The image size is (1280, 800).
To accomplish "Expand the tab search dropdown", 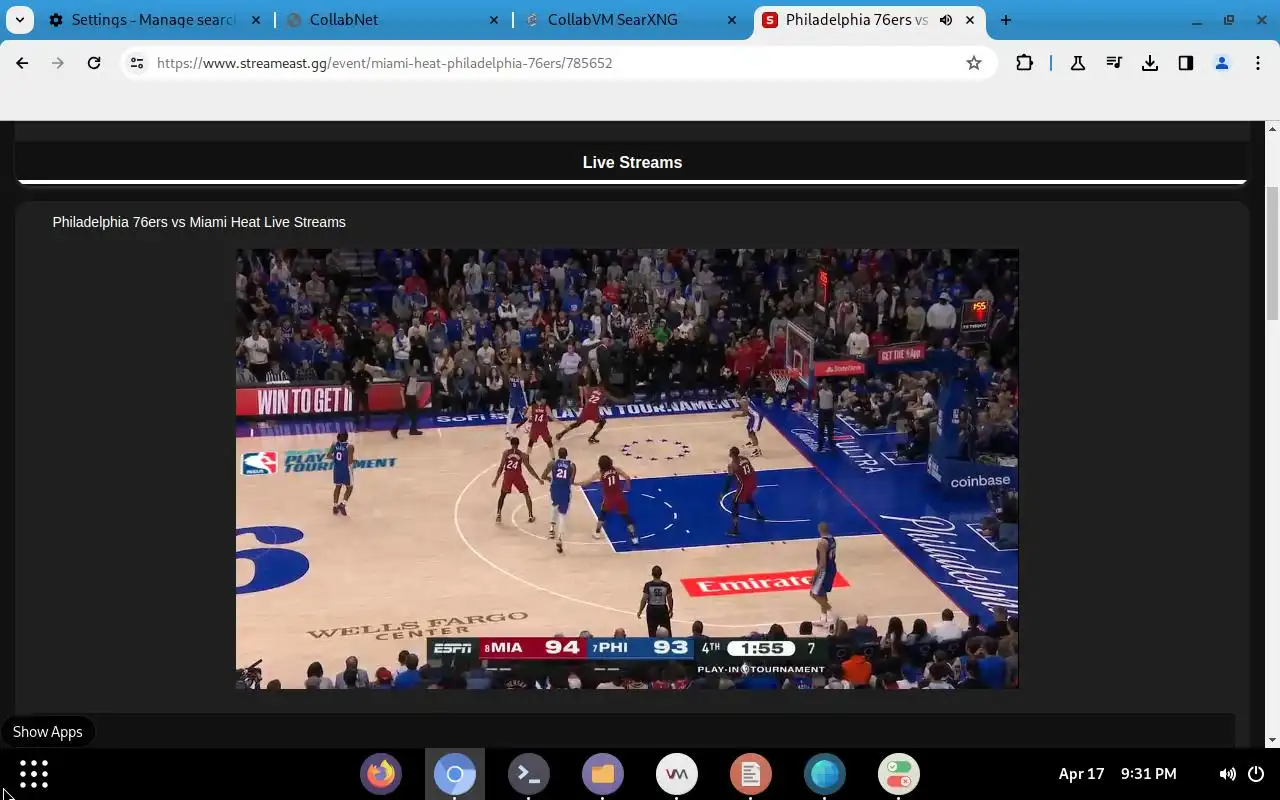I will point(20,20).
